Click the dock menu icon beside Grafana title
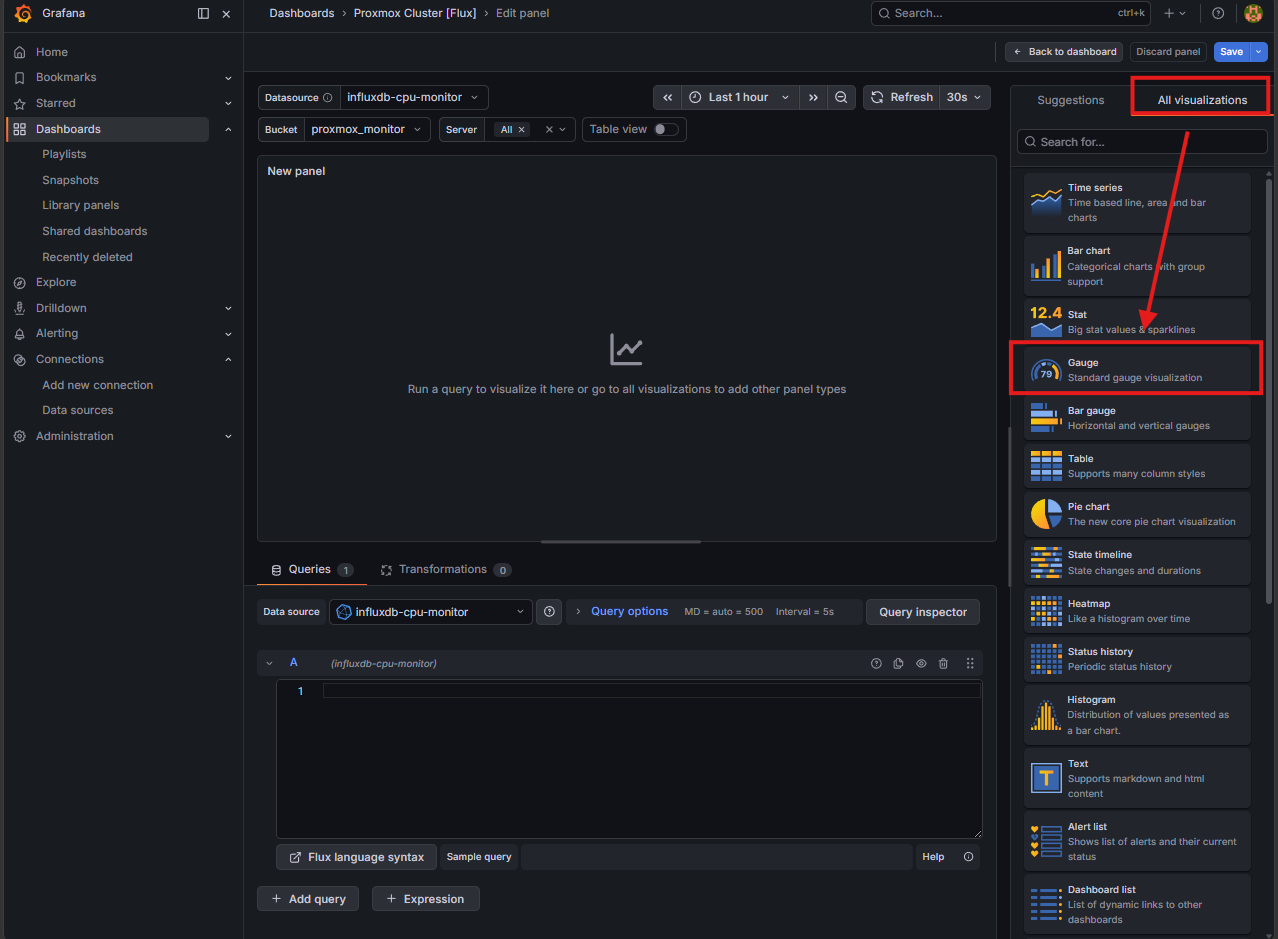Screen dimensions: 1278x939 [204, 14]
